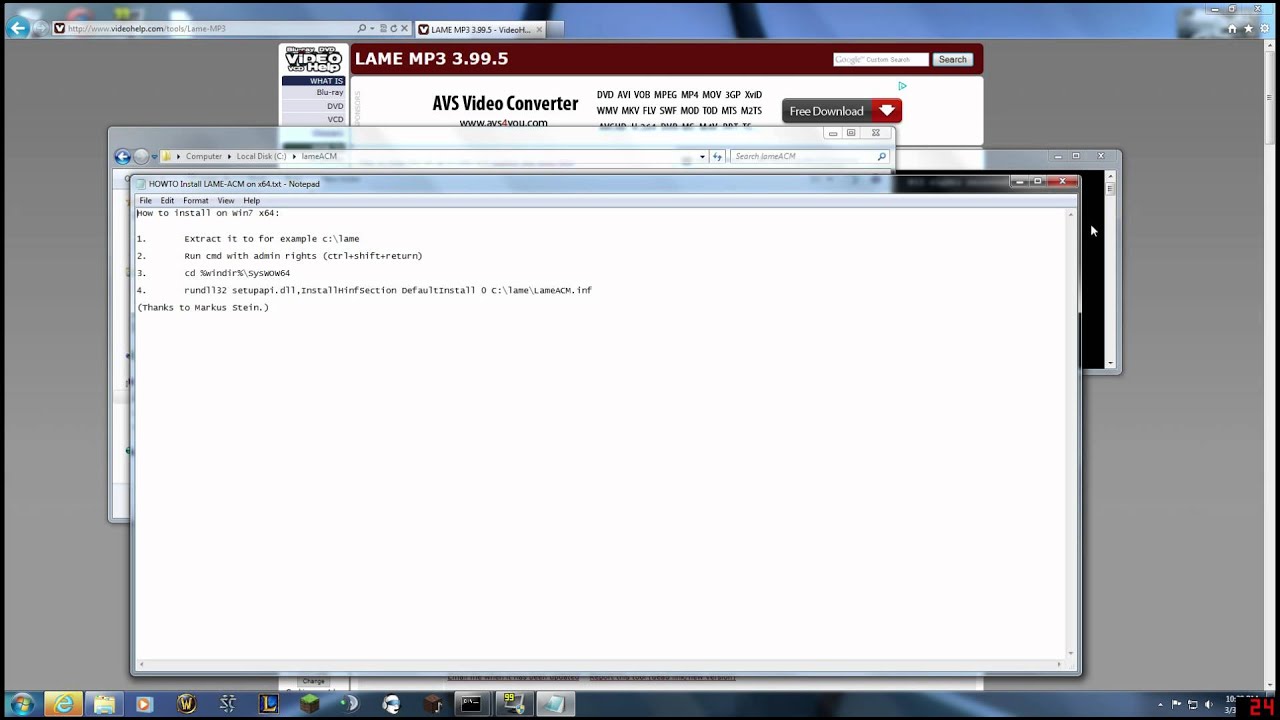Click the command window scrollbar down arrow
Image resolution: width=1280 pixels, height=720 pixels.
[1110, 363]
